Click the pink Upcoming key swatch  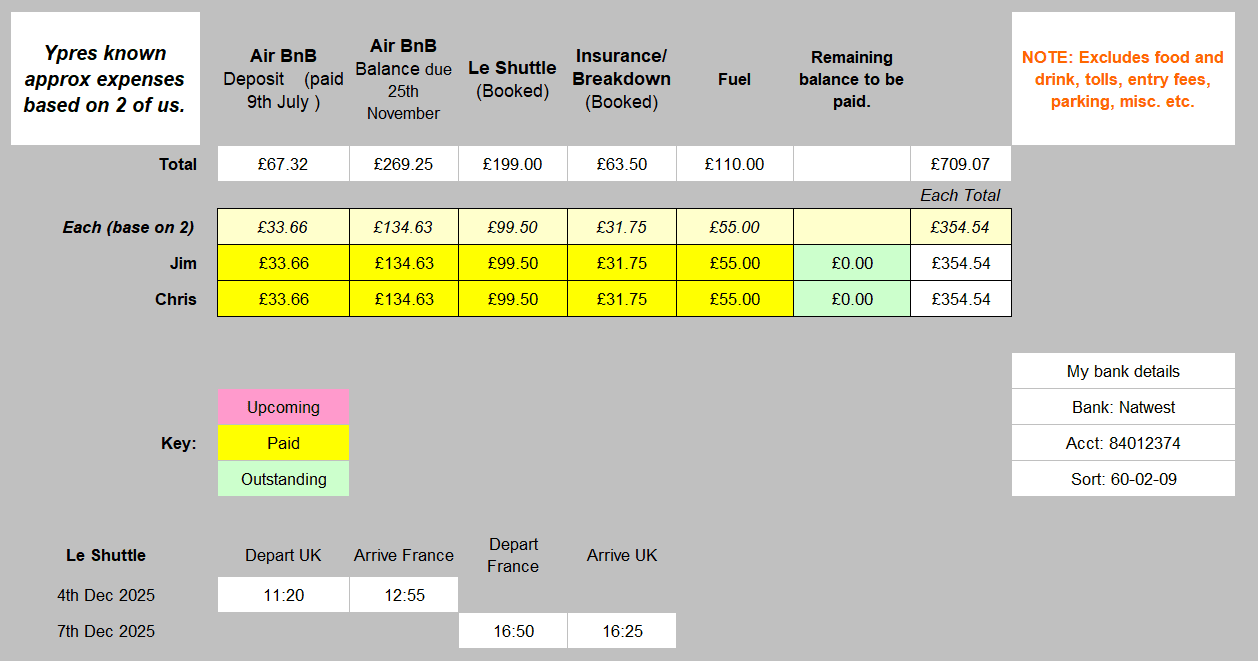point(283,408)
